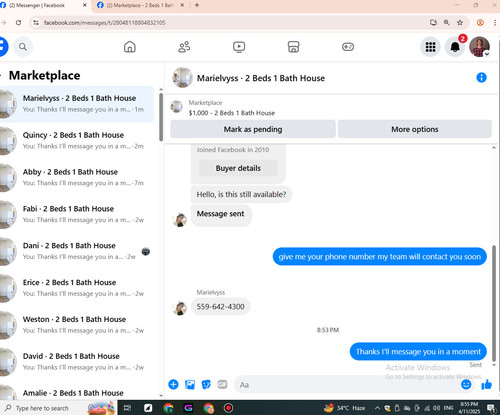Open Task View on the taskbar

pyautogui.click(x=127, y=408)
